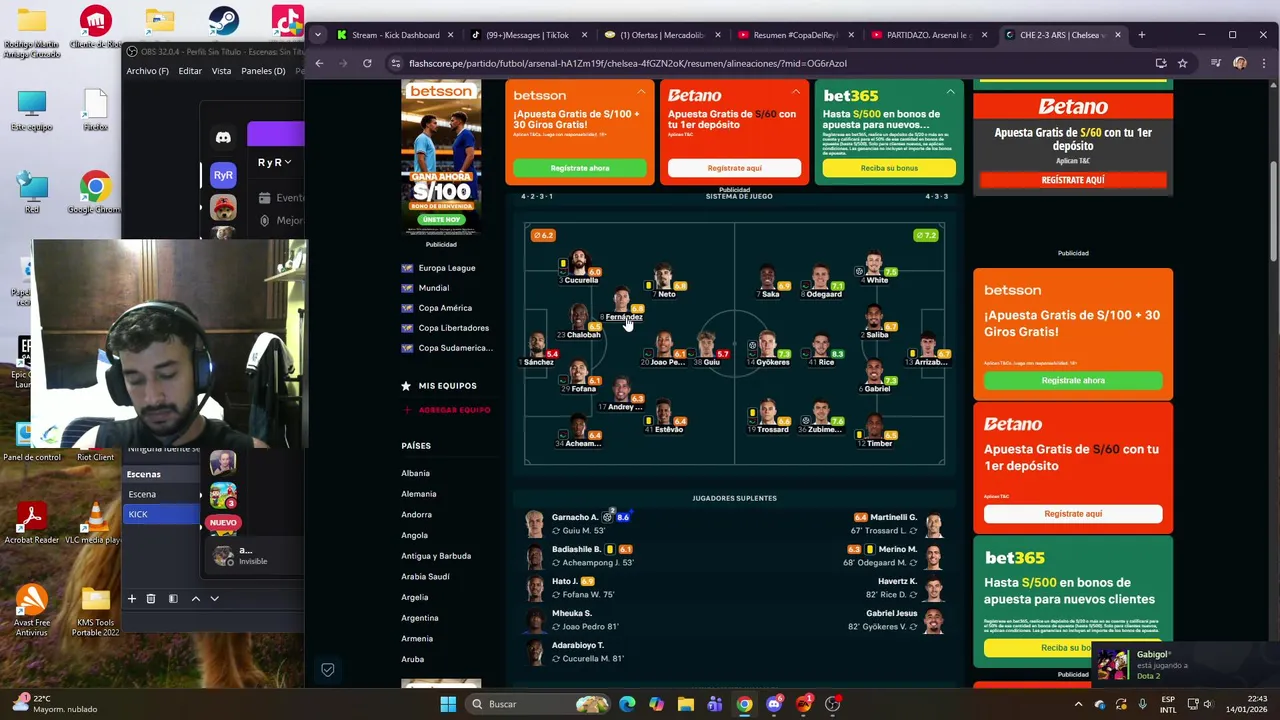Switch to the Messages TikTok tab
The height and width of the screenshot is (720, 1280).
pyautogui.click(x=528, y=35)
